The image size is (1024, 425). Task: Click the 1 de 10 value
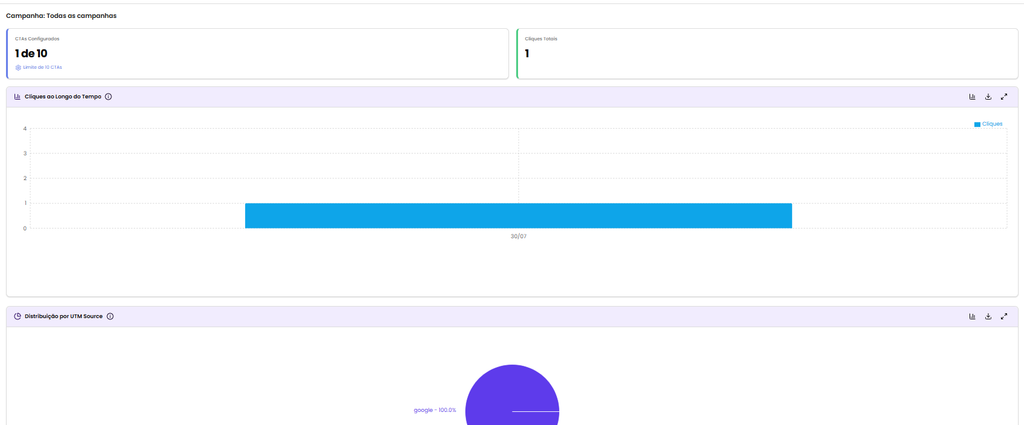(31, 54)
